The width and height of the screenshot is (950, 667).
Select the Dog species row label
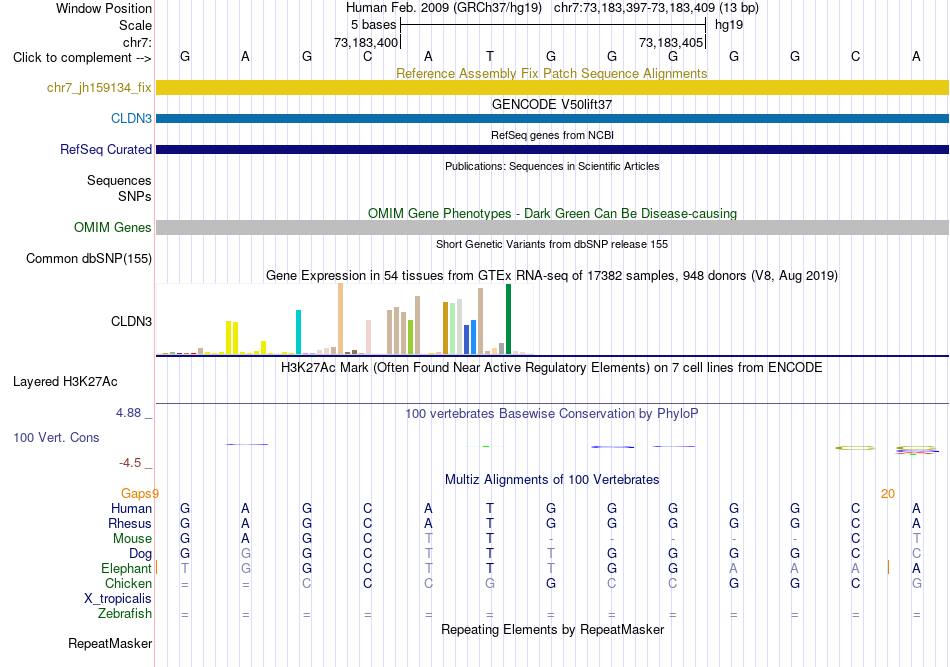click(140, 554)
